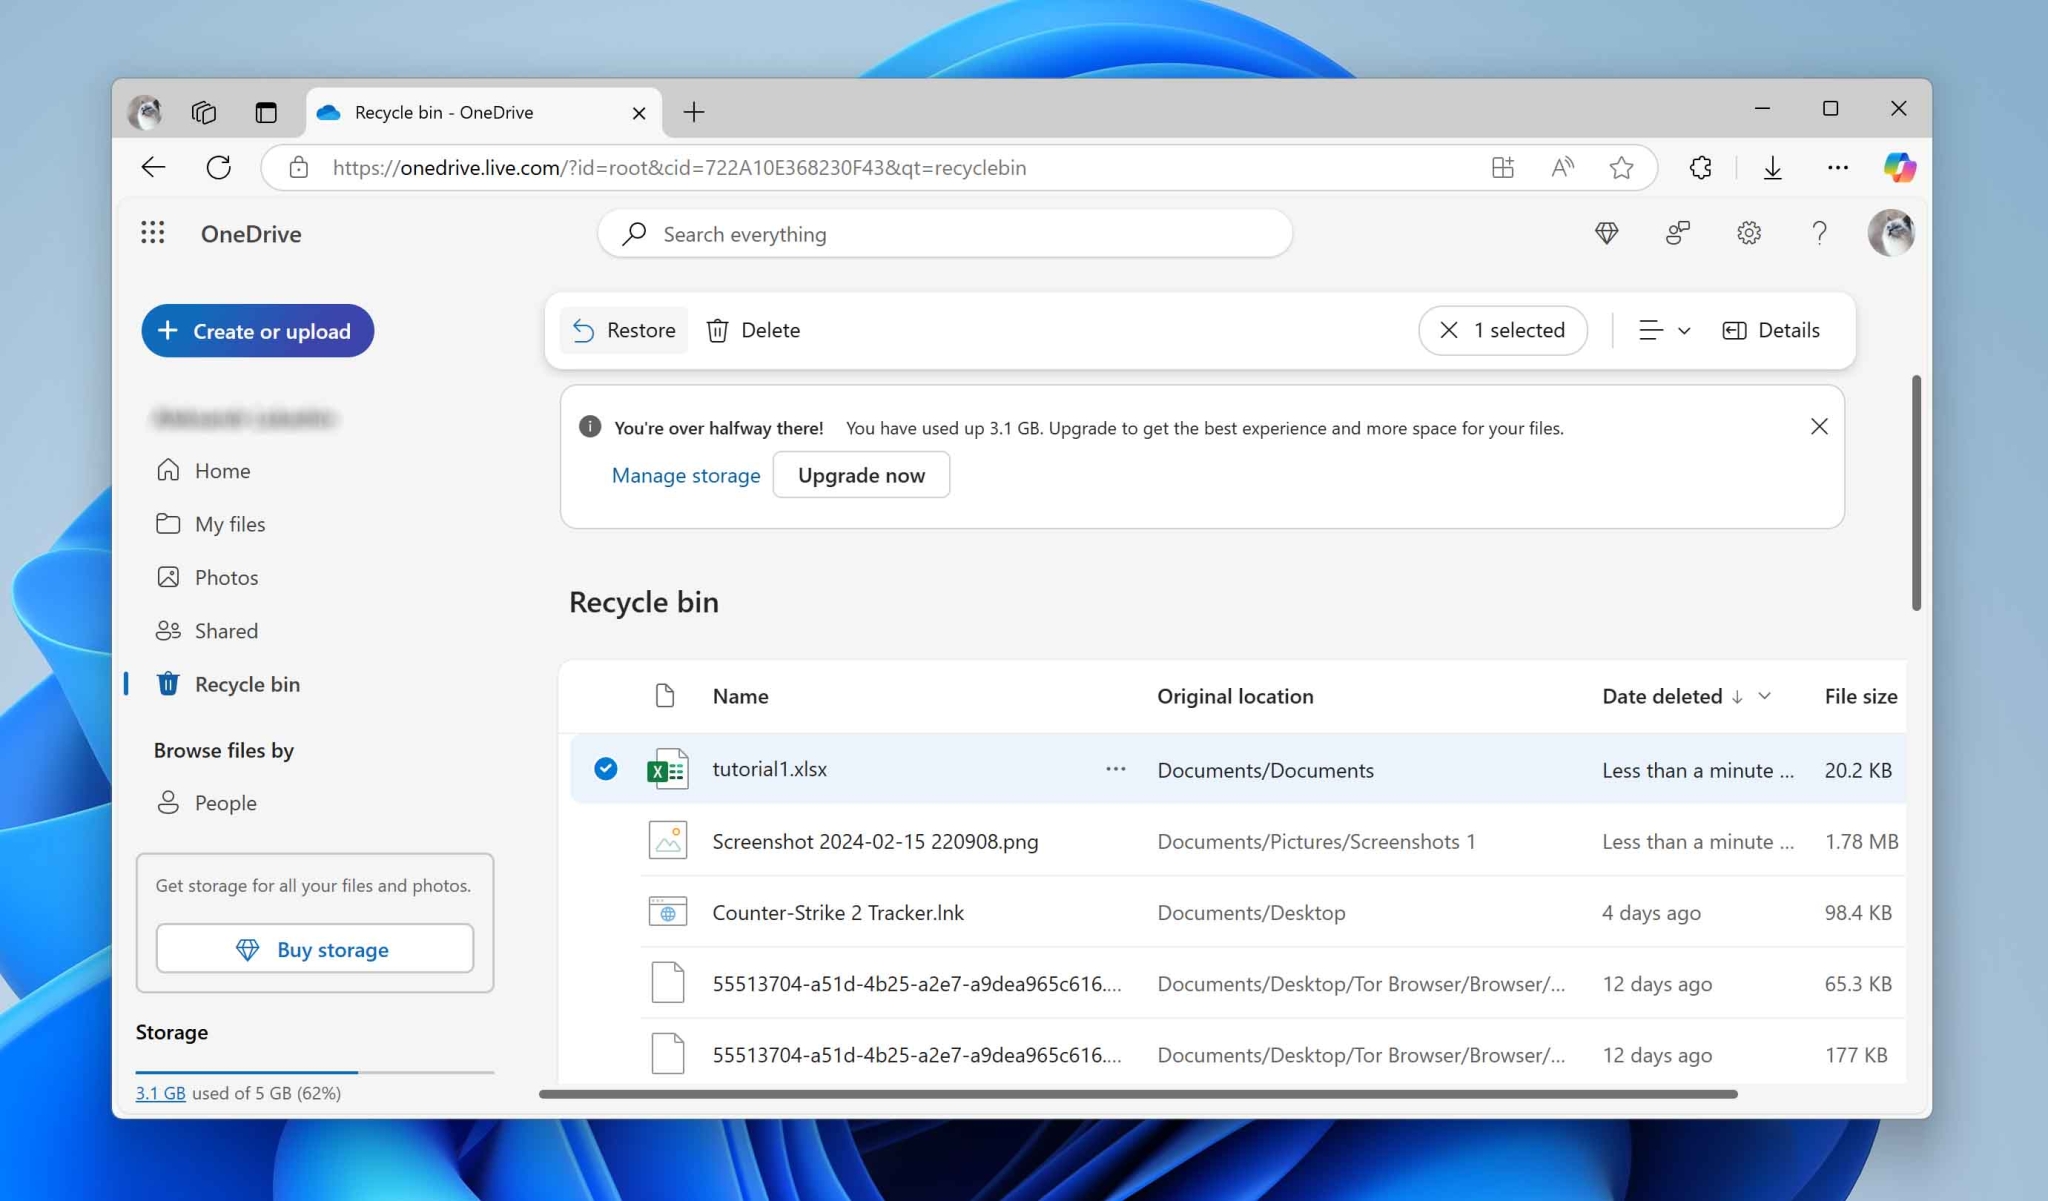Open OneDrive settings via the gear icon
2048x1201 pixels.
click(1748, 233)
